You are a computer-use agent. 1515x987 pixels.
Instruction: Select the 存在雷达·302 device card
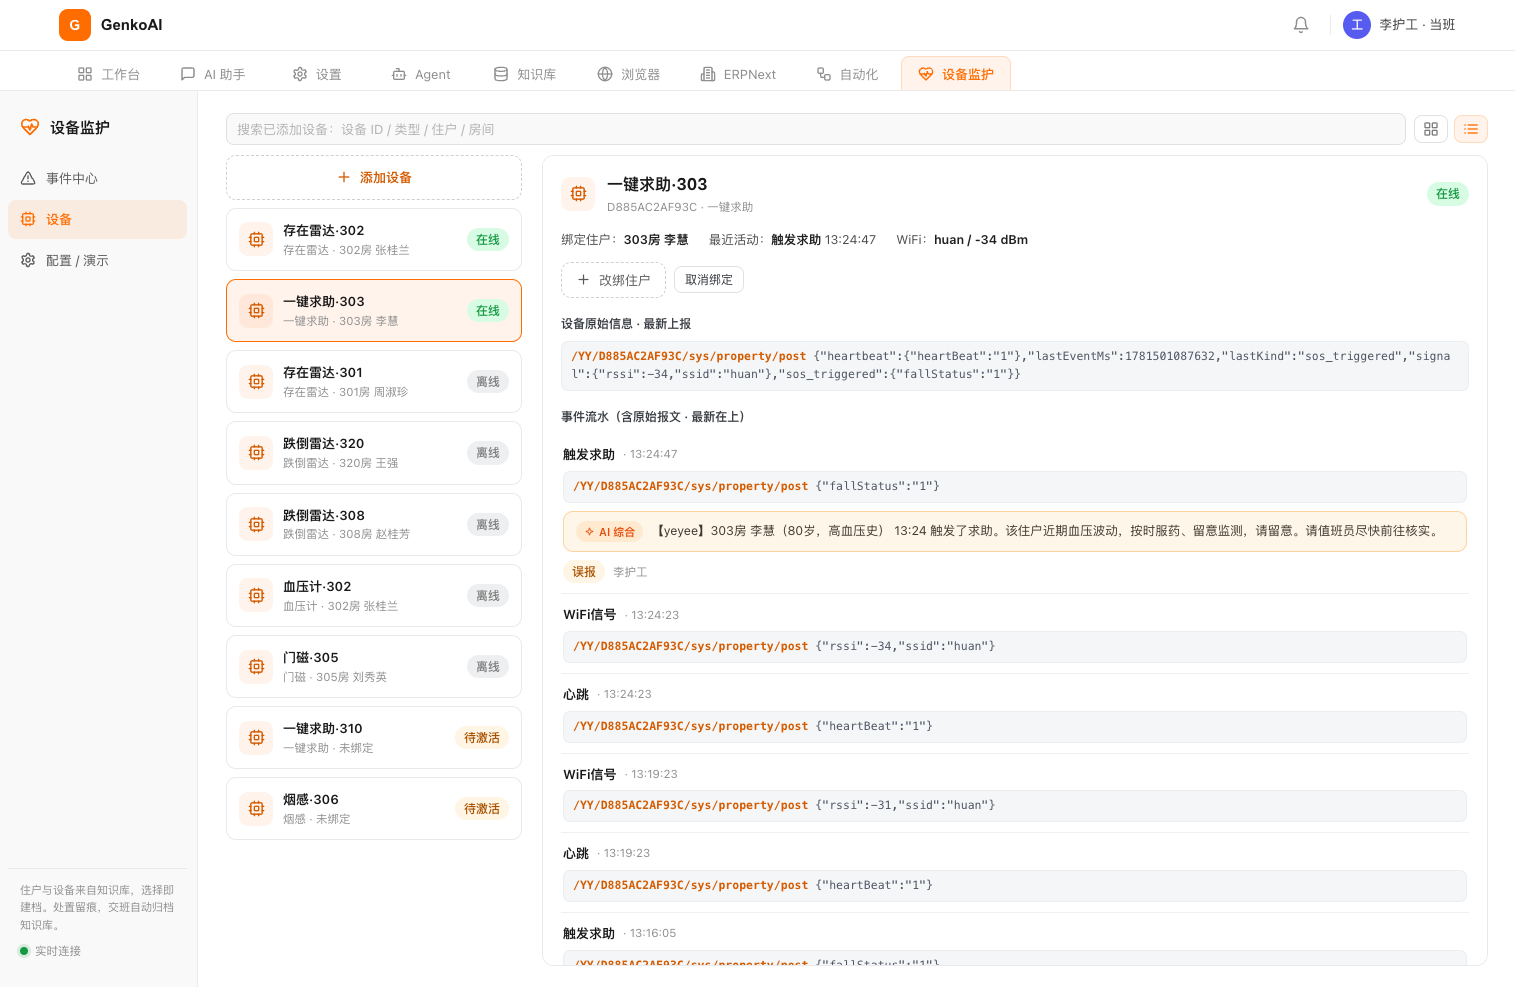tap(374, 239)
